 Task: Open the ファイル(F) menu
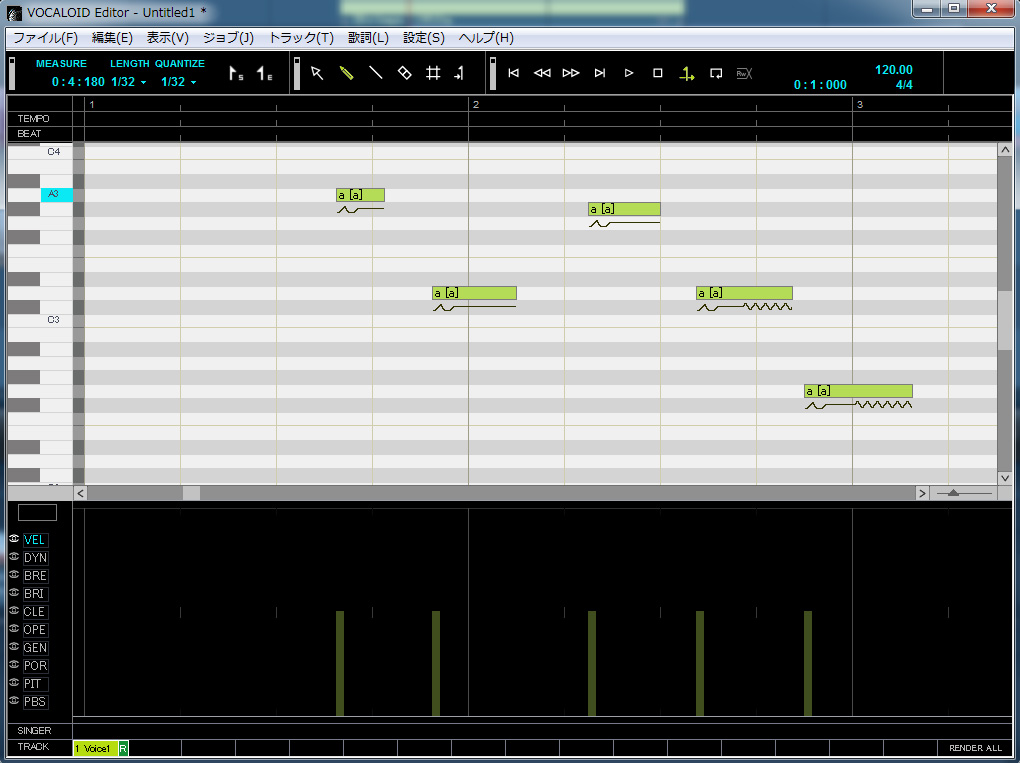point(46,38)
